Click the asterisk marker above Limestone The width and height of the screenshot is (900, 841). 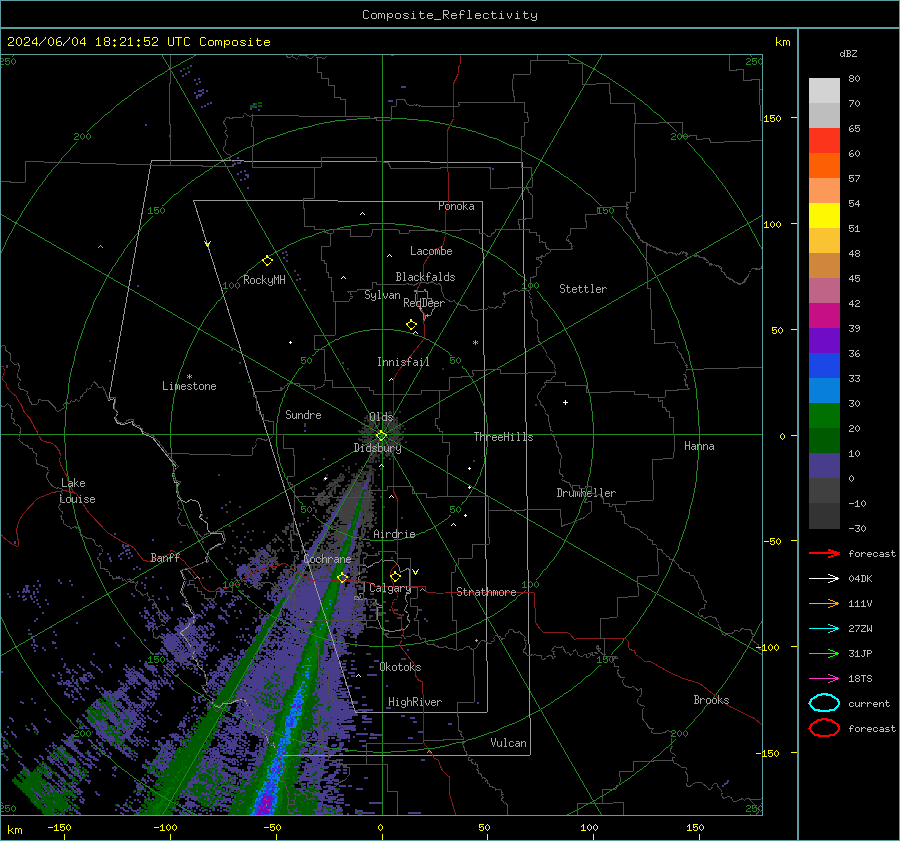click(189, 377)
